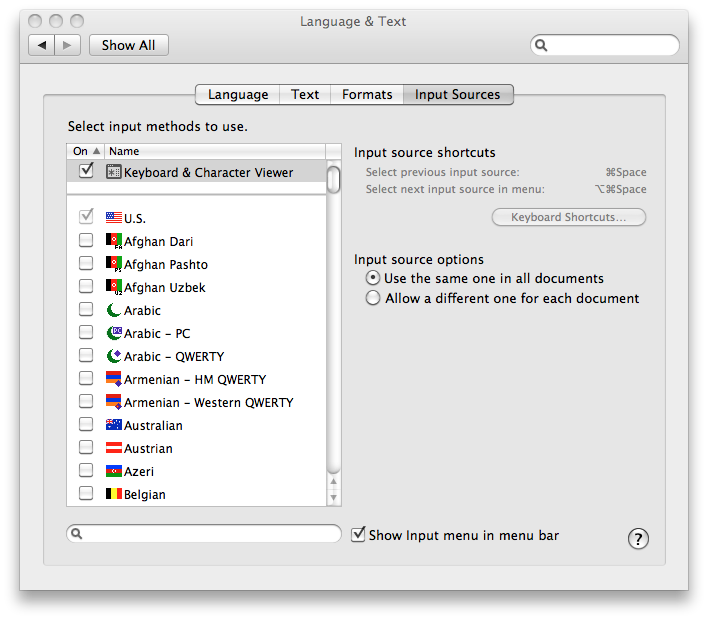Open the Help question mark button
The width and height of the screenshot is (708, 620).
pos(638,539)
